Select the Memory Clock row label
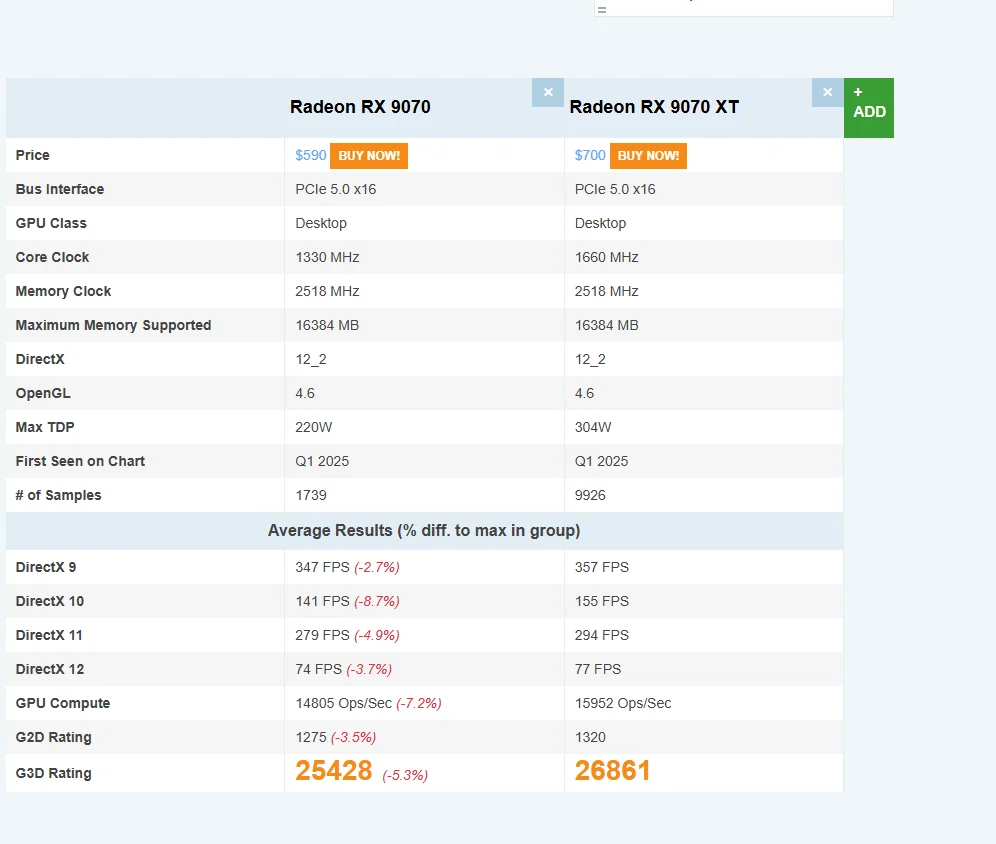Screen dimensions: 996x844 [x=63, y=291]
